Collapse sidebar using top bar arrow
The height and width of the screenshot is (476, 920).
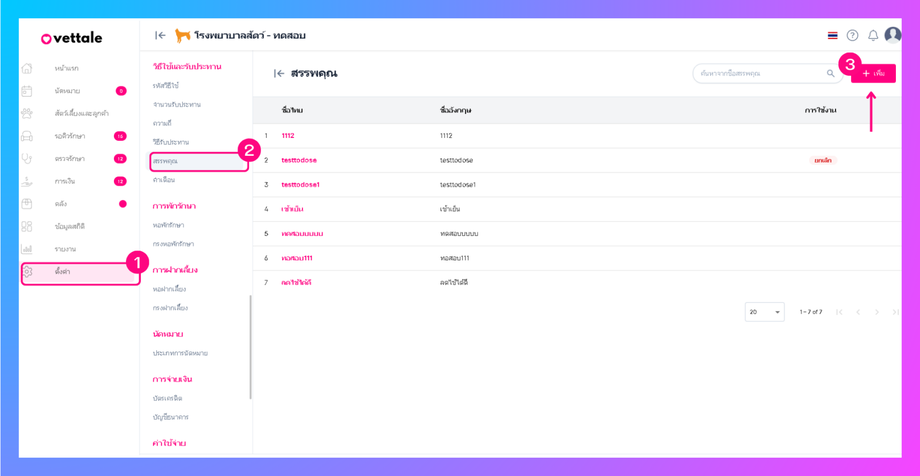160,36
